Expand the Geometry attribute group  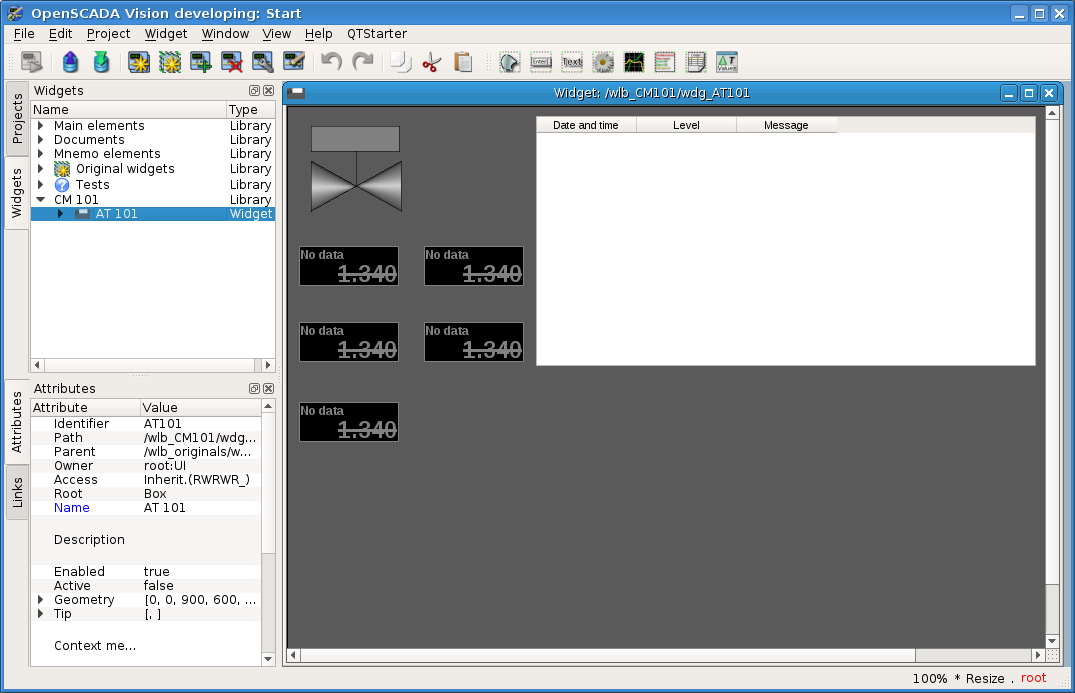click(x=41, y=600)
